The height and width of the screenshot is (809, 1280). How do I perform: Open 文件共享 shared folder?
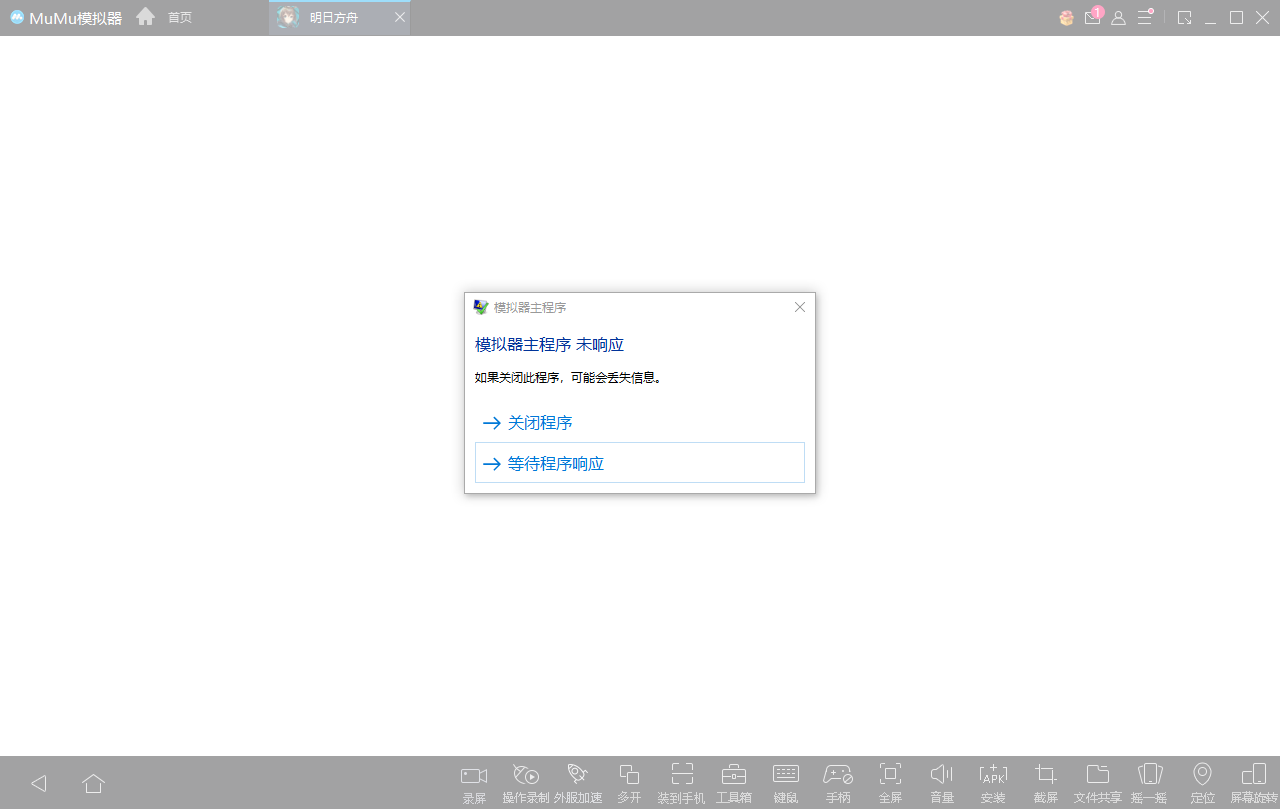(x=1098, y=783)
